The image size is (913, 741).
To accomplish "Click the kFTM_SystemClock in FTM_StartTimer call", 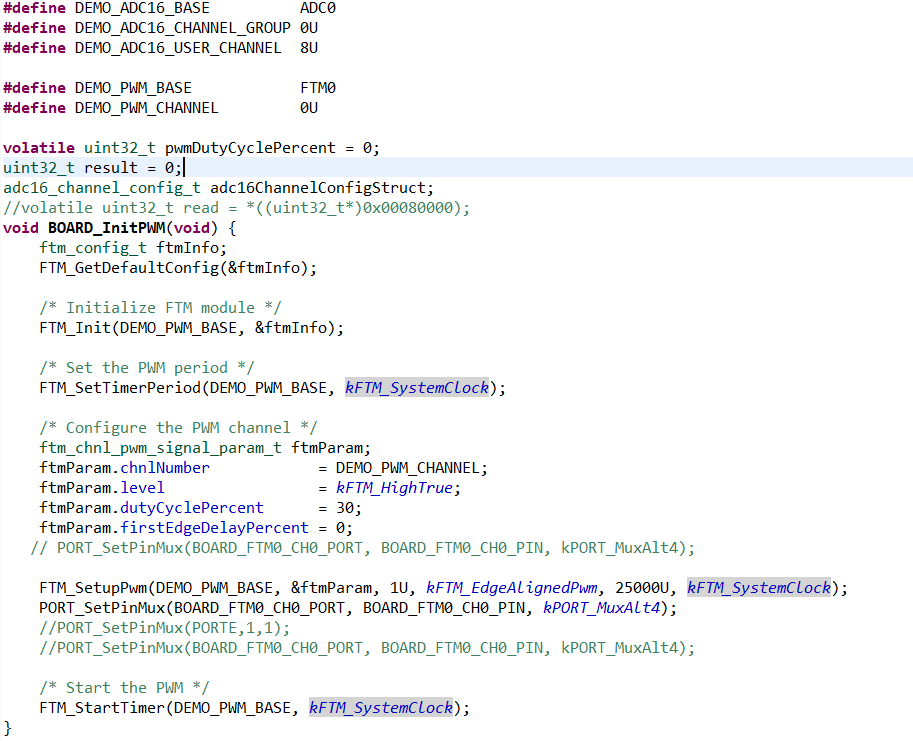I will 380,707.
